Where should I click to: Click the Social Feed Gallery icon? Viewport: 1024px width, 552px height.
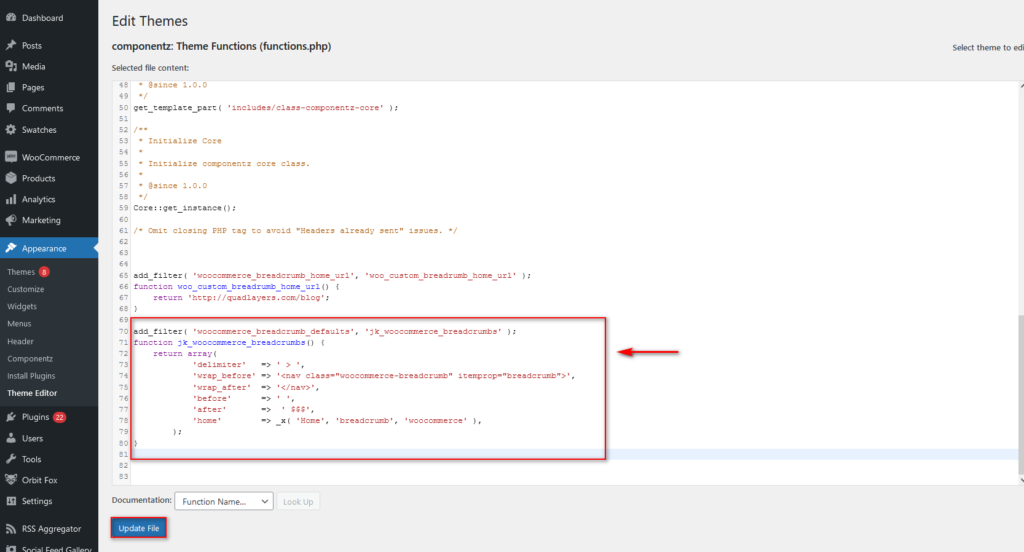(x=11, y=549)
